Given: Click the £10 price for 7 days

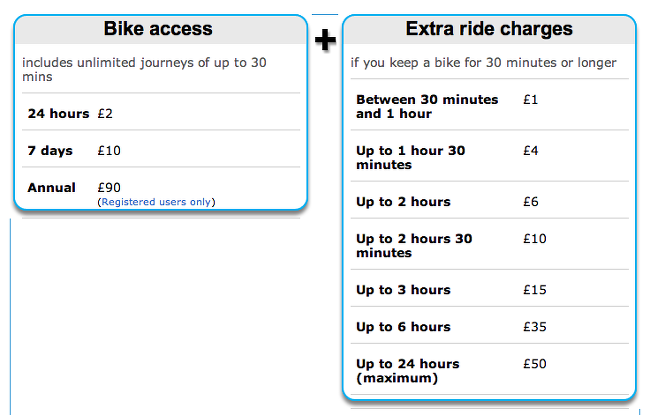Looking at the screenshot, I should [x=109, y=150].
